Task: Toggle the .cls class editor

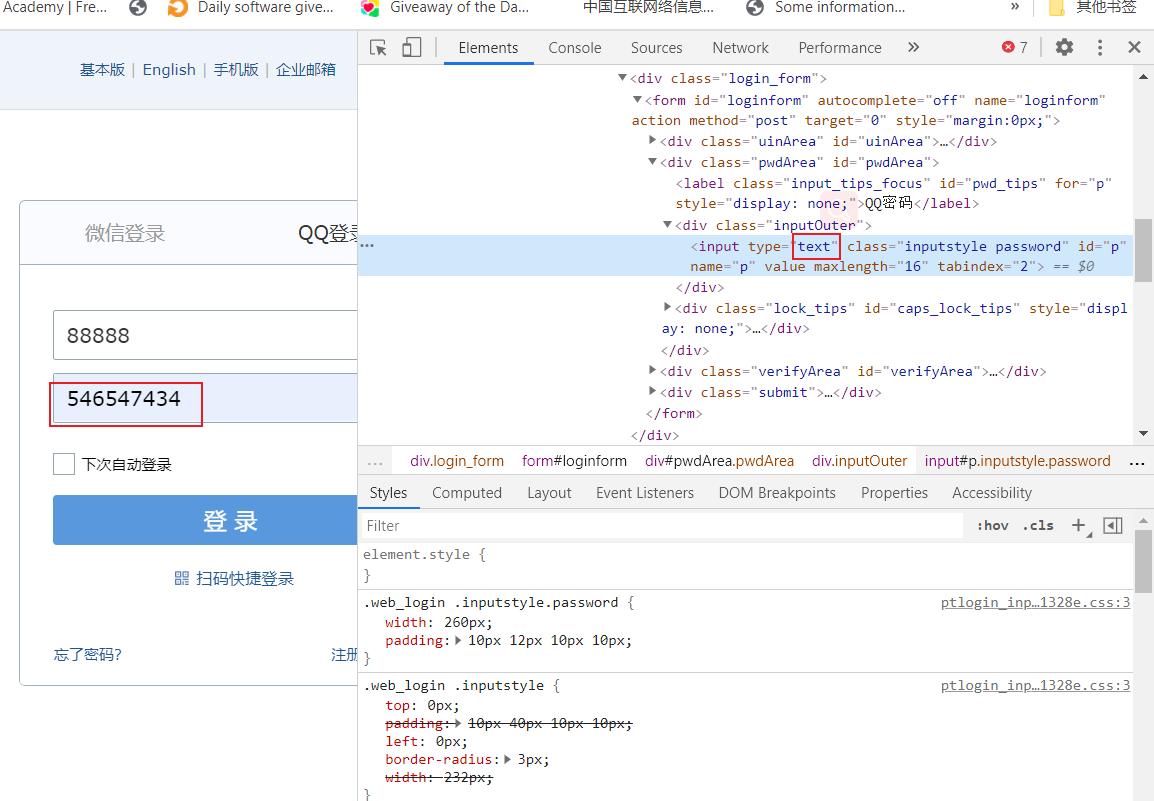Action: tap(1038, 525)
